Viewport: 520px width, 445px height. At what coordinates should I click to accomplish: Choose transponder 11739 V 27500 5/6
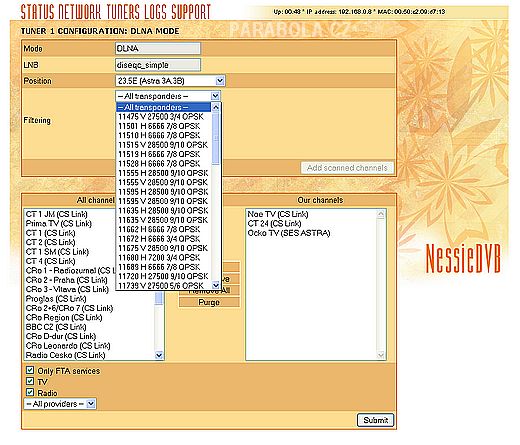[163, 285]
